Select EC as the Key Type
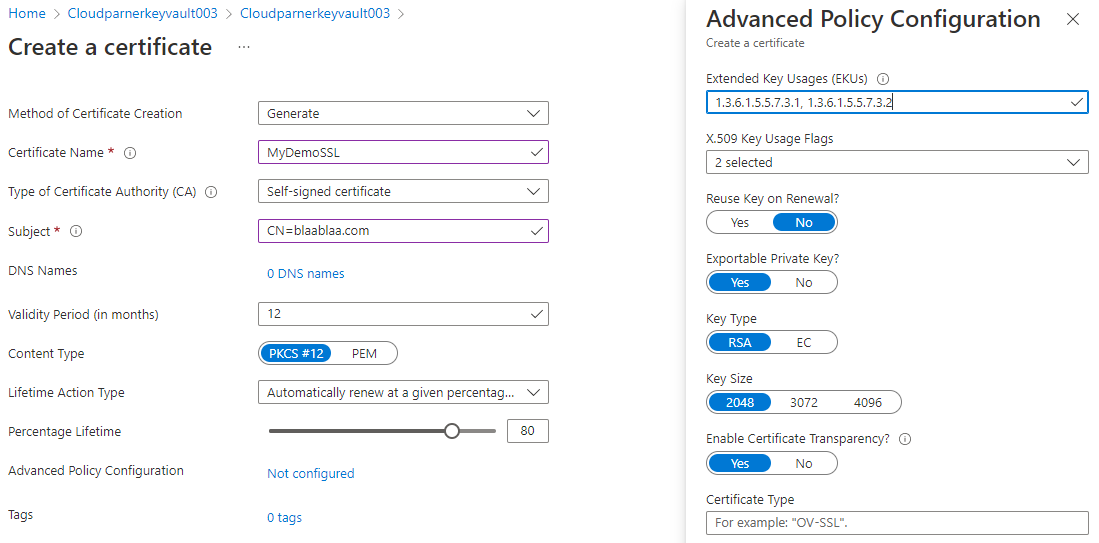 (804, 342)
